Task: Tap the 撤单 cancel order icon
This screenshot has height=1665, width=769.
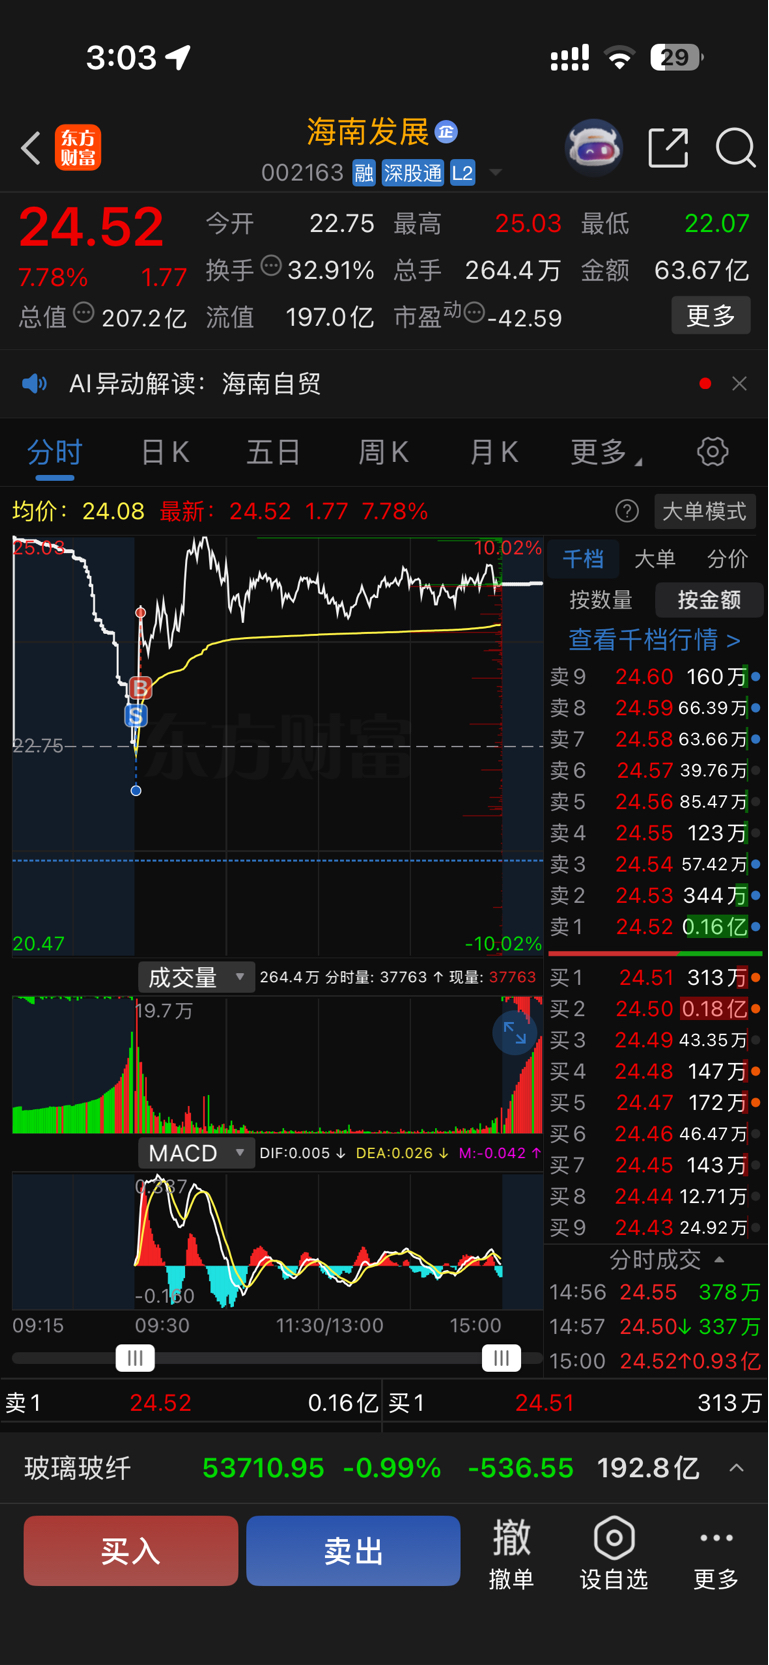Action: pyautogui.click(x=511, y=1553)
